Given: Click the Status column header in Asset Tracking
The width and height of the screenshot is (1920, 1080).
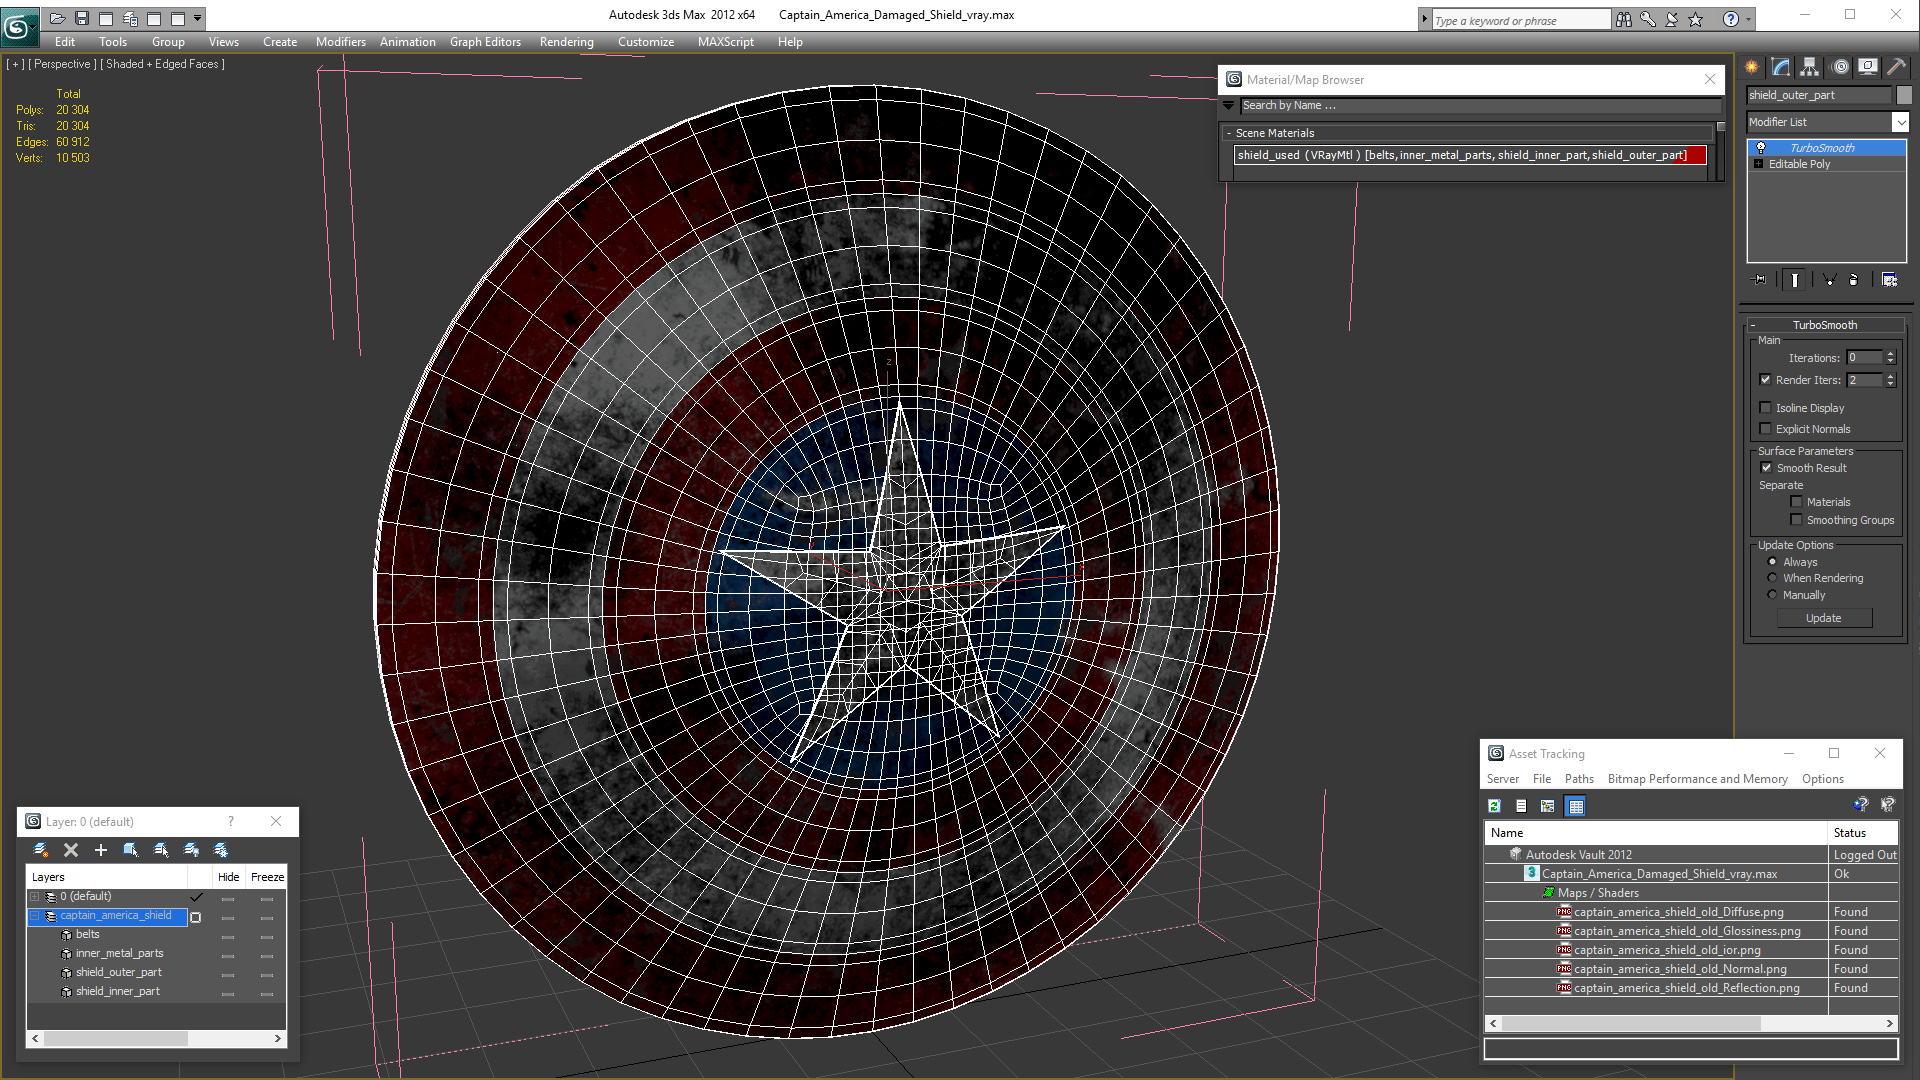Looking at the screenshot, I should [1862, 833].
